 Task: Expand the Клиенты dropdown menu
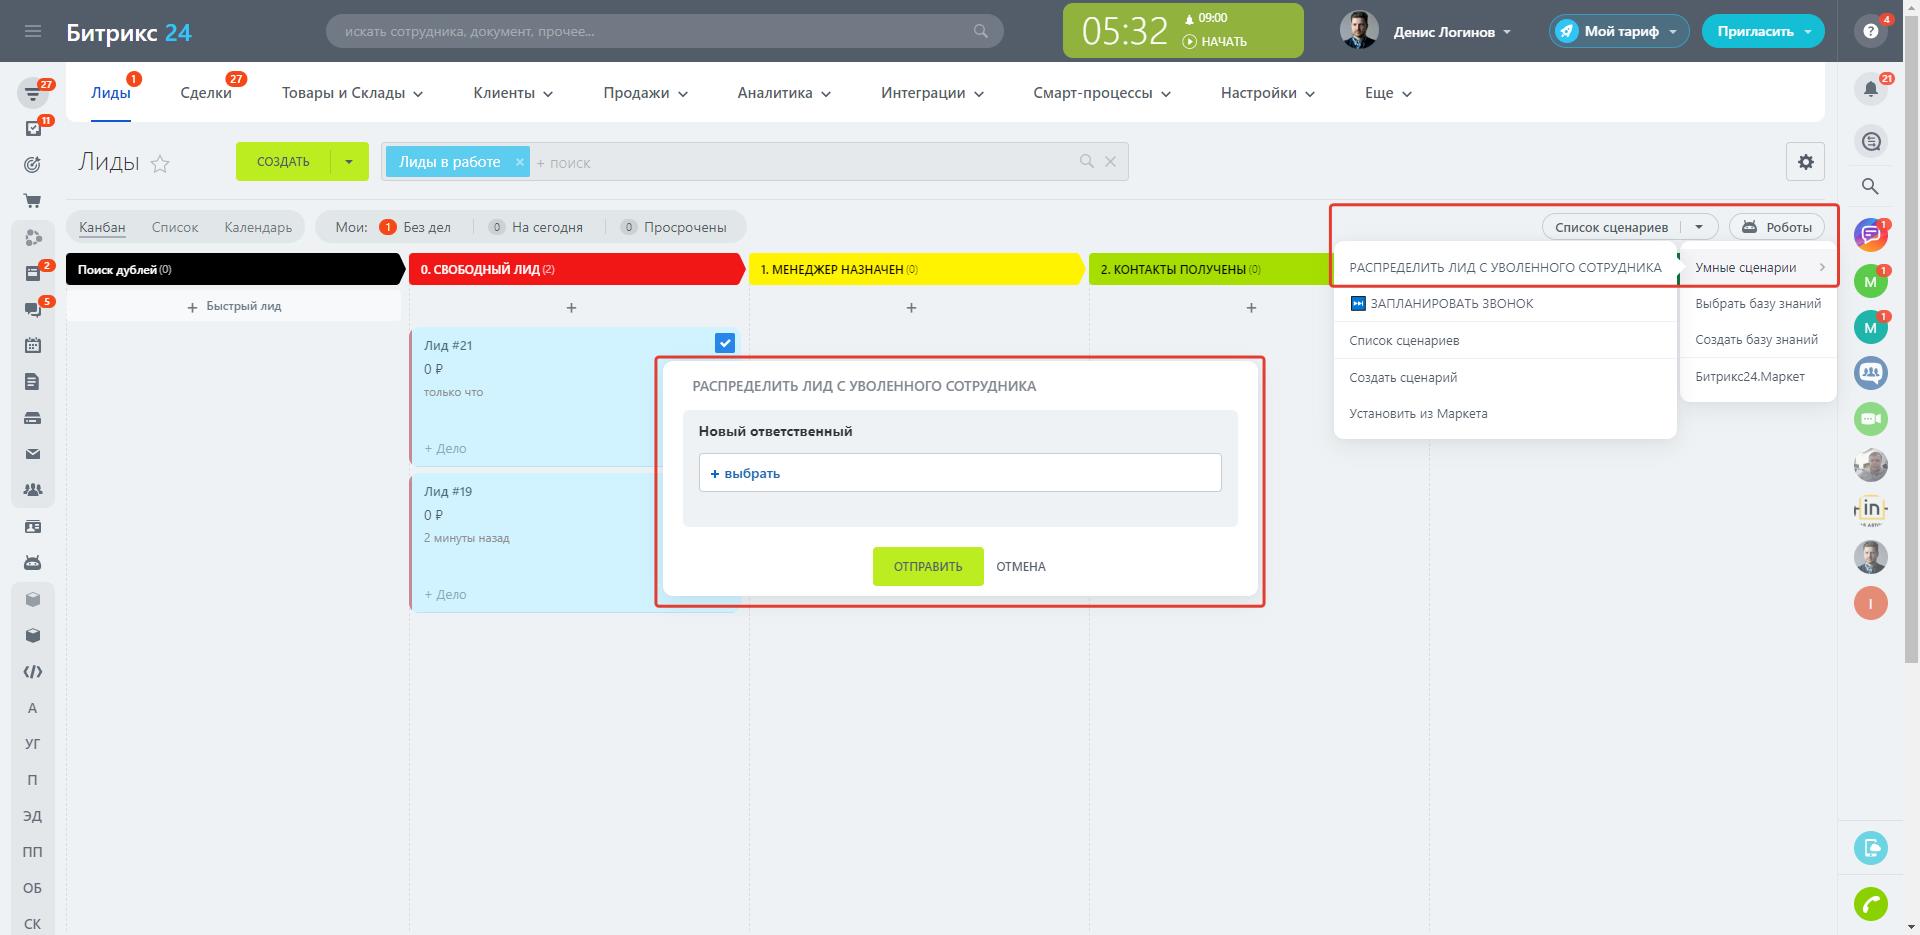513,93
